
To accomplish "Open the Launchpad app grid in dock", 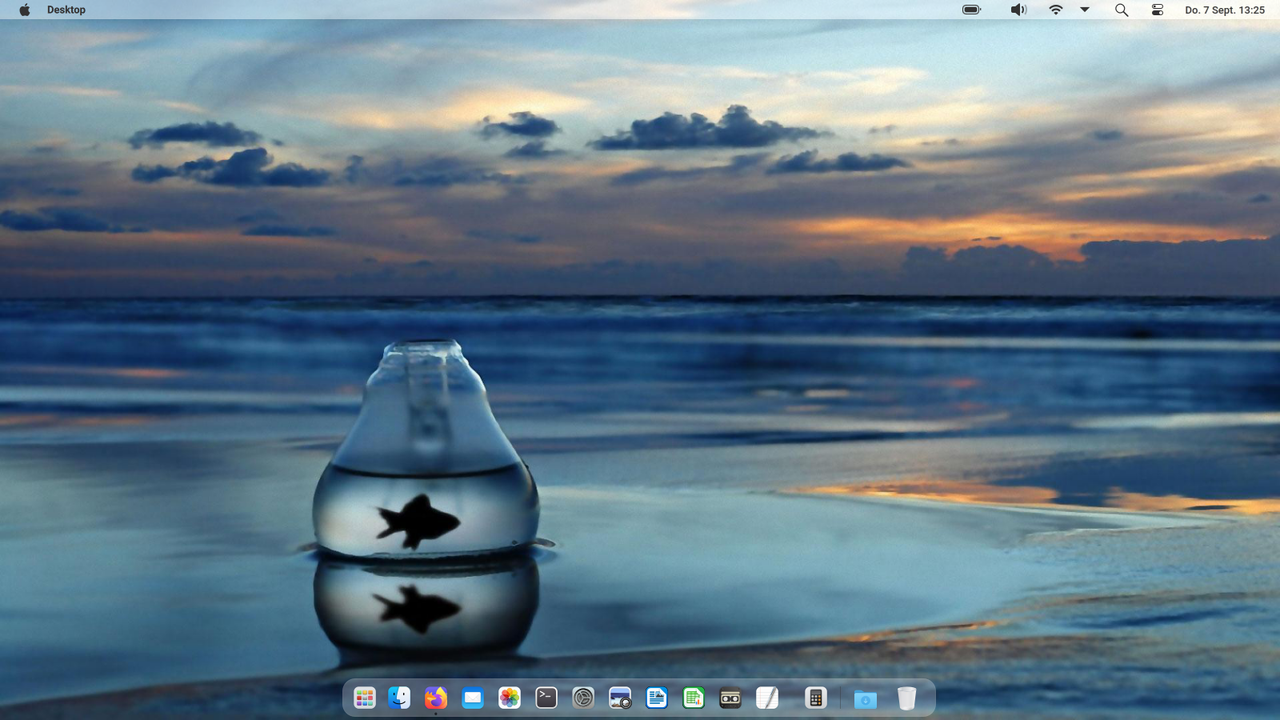I will point(365,698).
